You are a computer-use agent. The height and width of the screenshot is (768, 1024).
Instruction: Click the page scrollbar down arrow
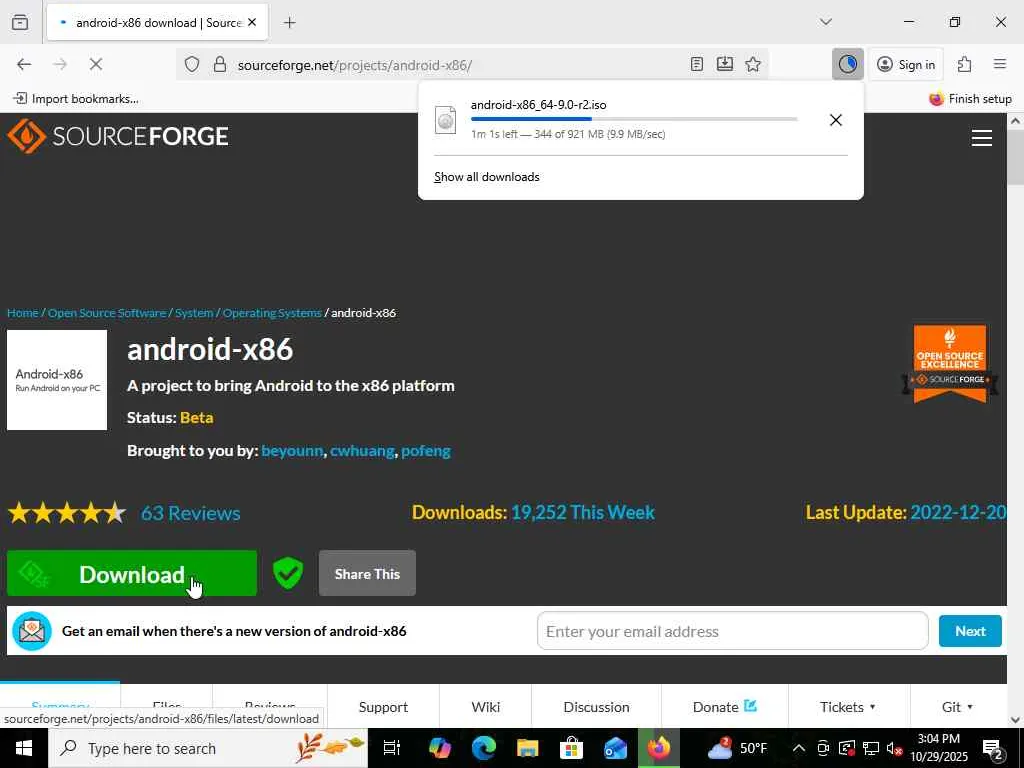1016,720
